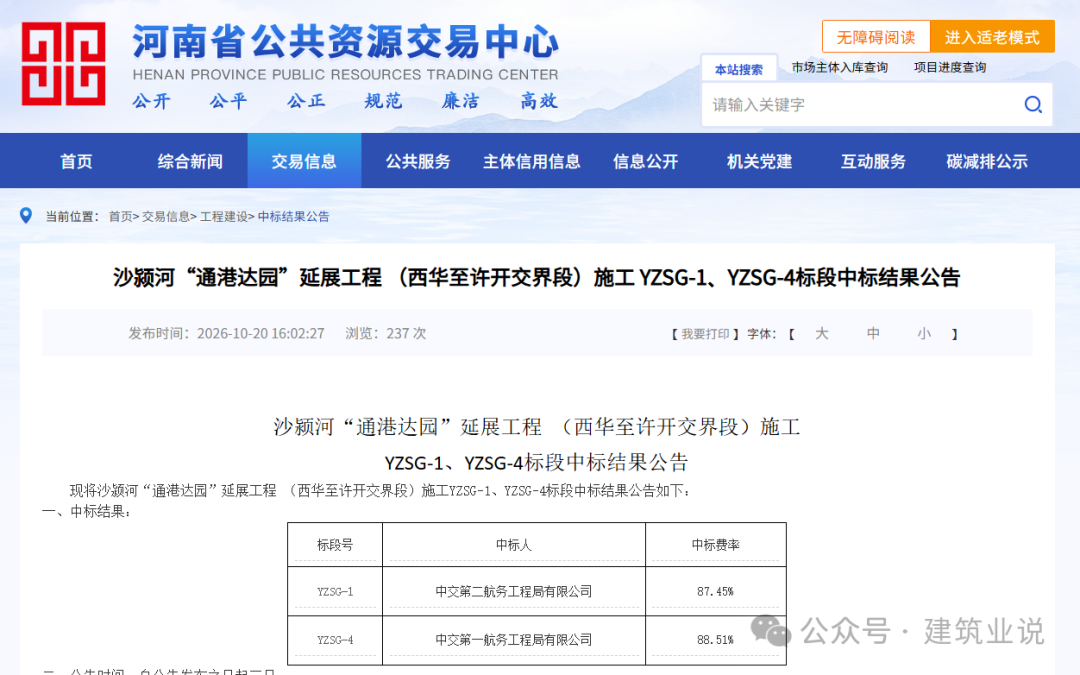Image resolution: width=1080 pixels, height=675 pixels.
Task: Click the magnifier search icon
Action: [1032, 105]
